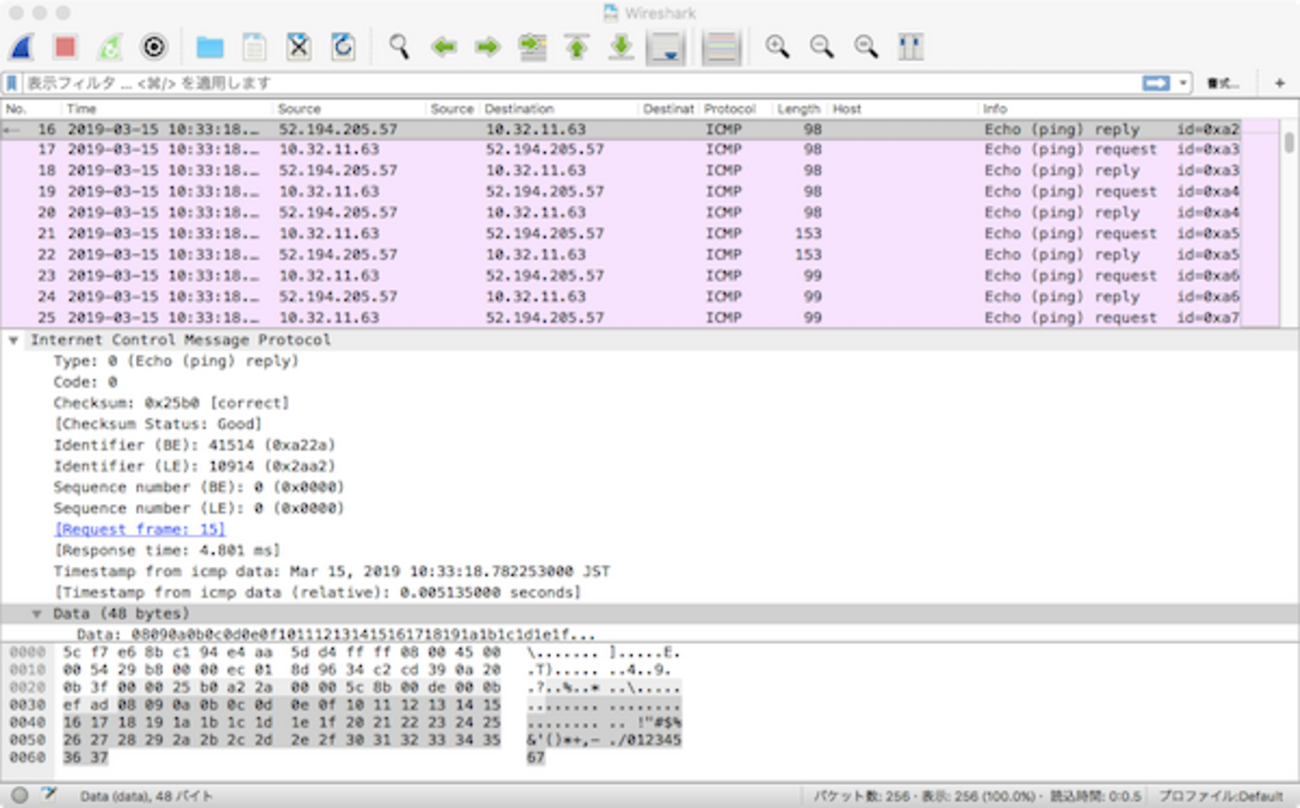Toggle packet list colorization
Viewport: 1300px width, 808px height.
click(721, 47)
